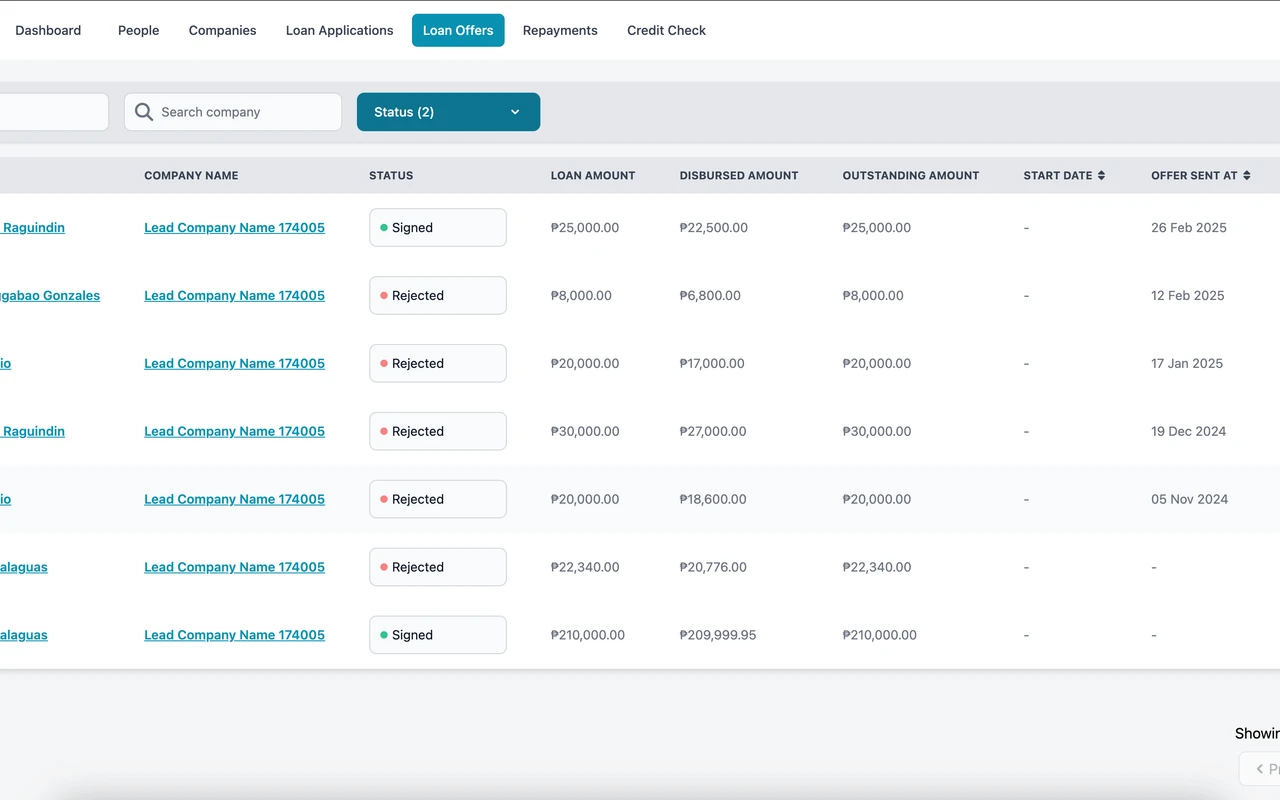
Task: Click the Status column header
Action: [391, 175]
